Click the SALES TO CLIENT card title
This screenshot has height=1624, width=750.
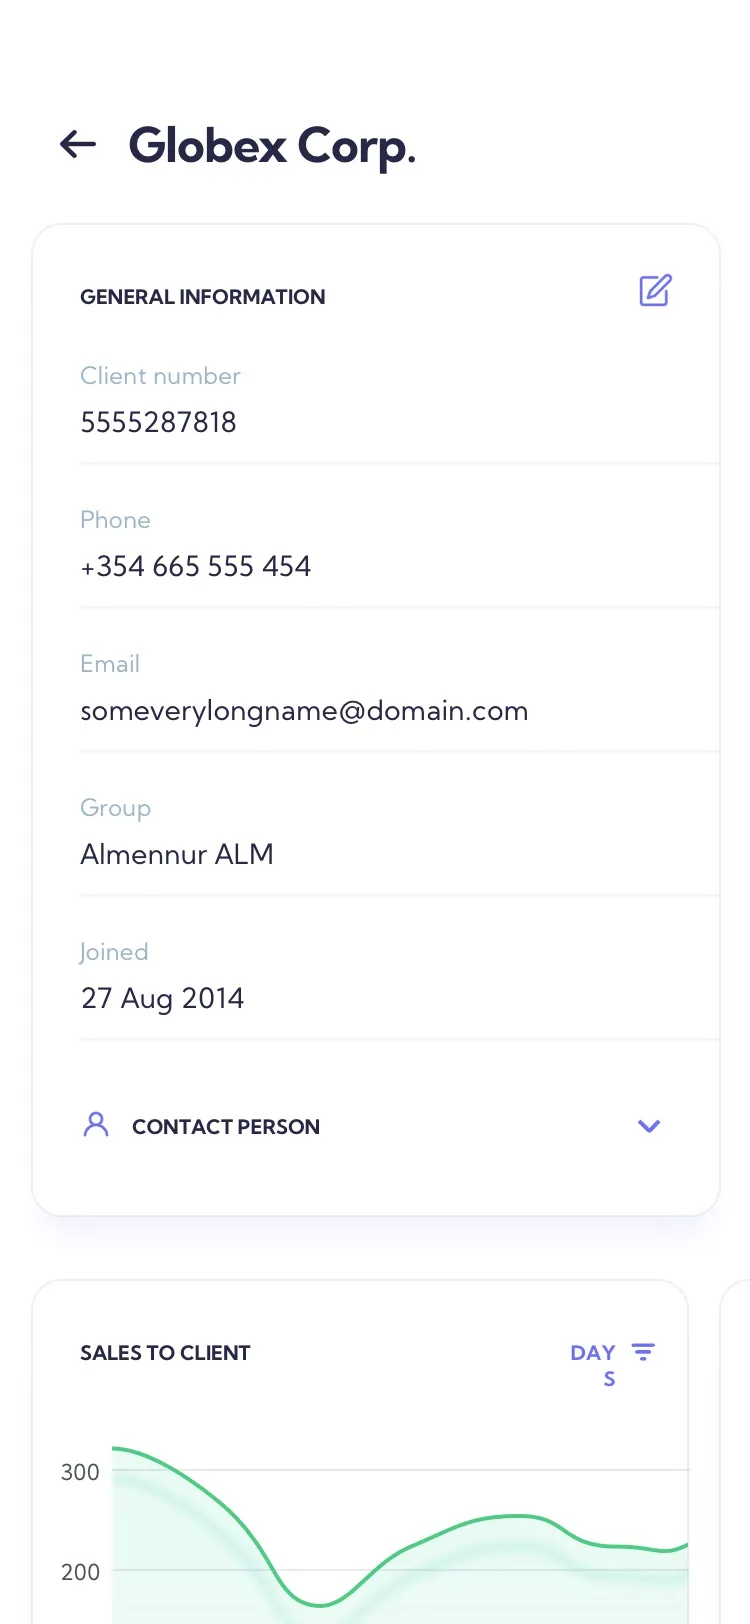pyautogui.click(x=165, y=1353)
